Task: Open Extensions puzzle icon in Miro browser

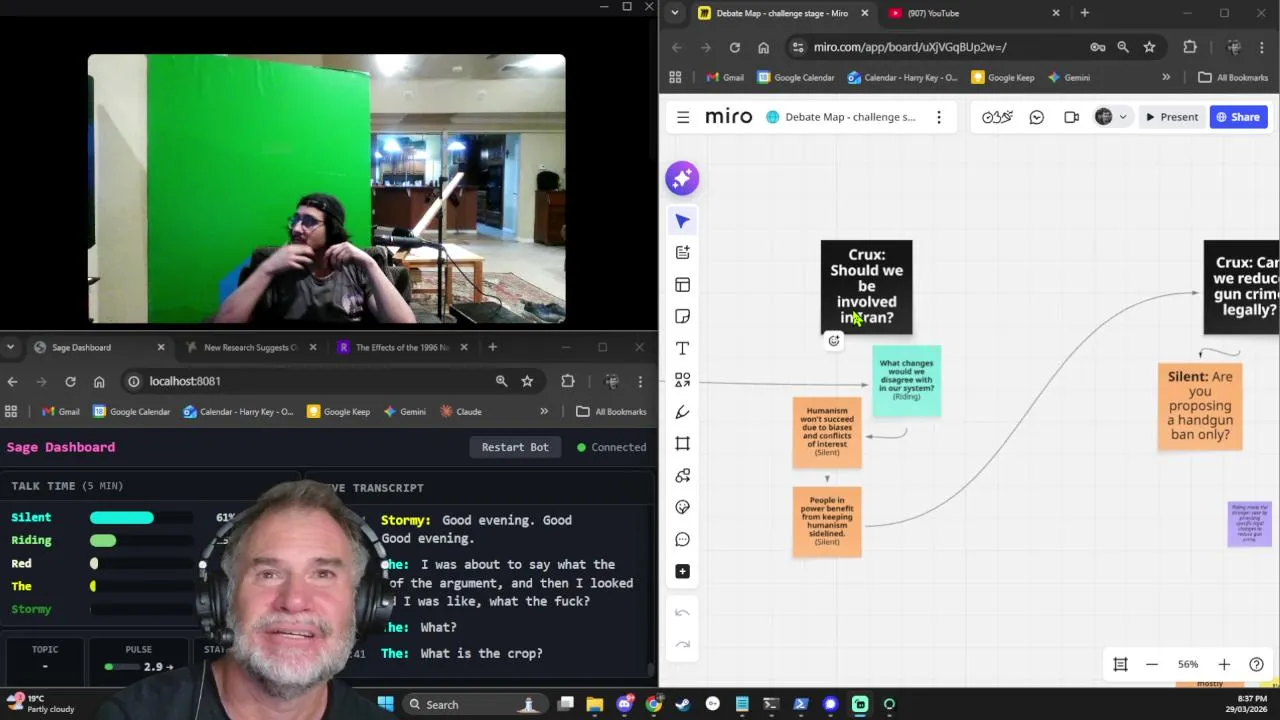Action: [1190, 47]
